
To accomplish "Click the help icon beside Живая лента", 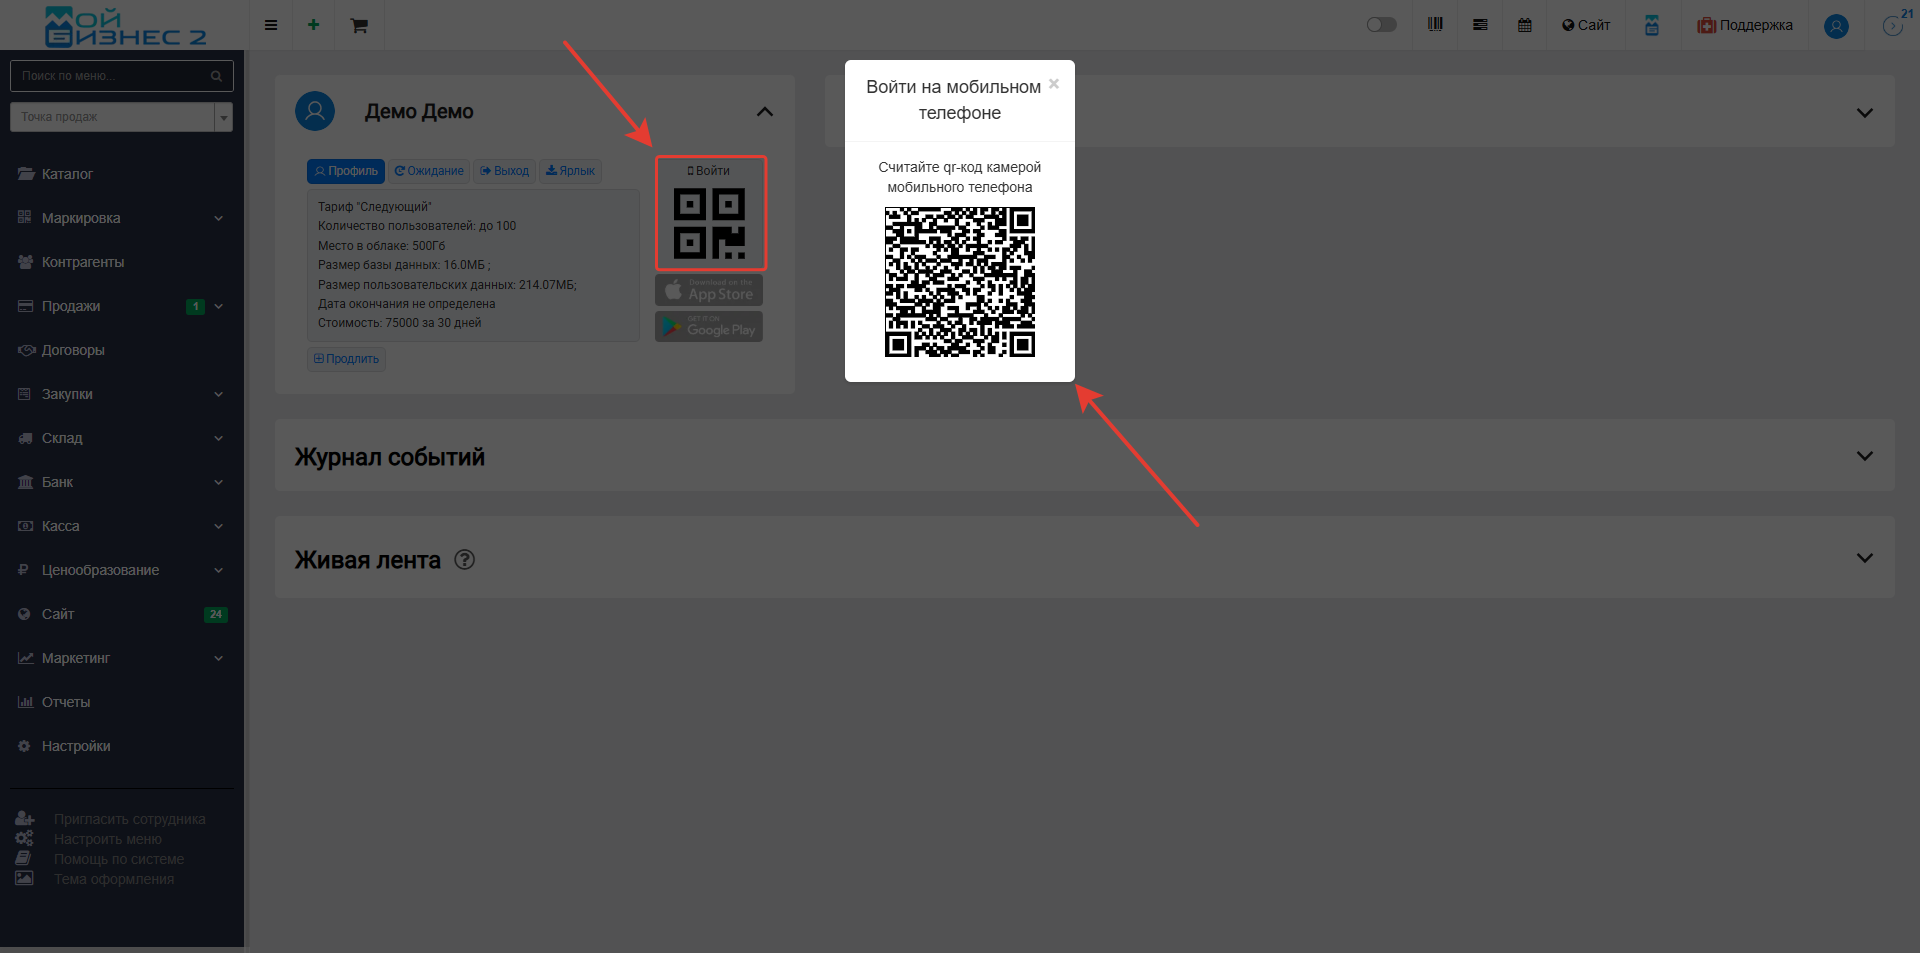I will click(464, 560).
